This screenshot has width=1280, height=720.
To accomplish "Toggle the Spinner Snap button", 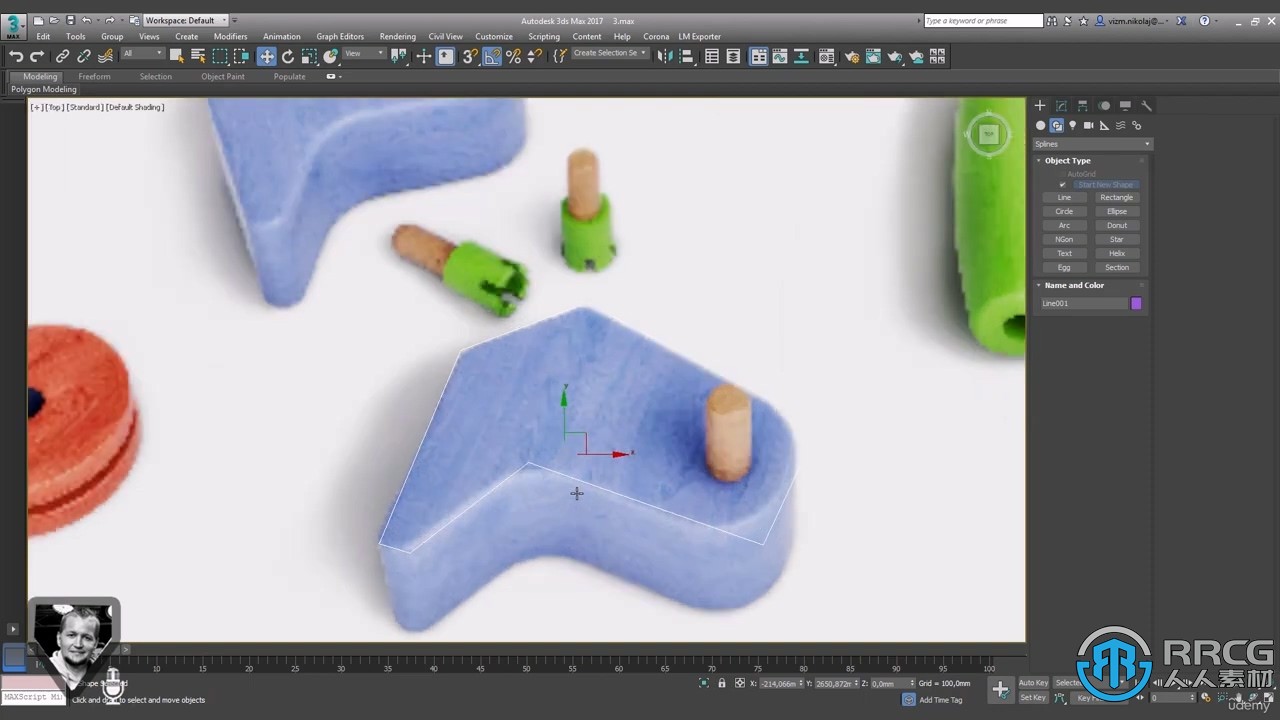I will pyautogui.click(x=535, y=57).
